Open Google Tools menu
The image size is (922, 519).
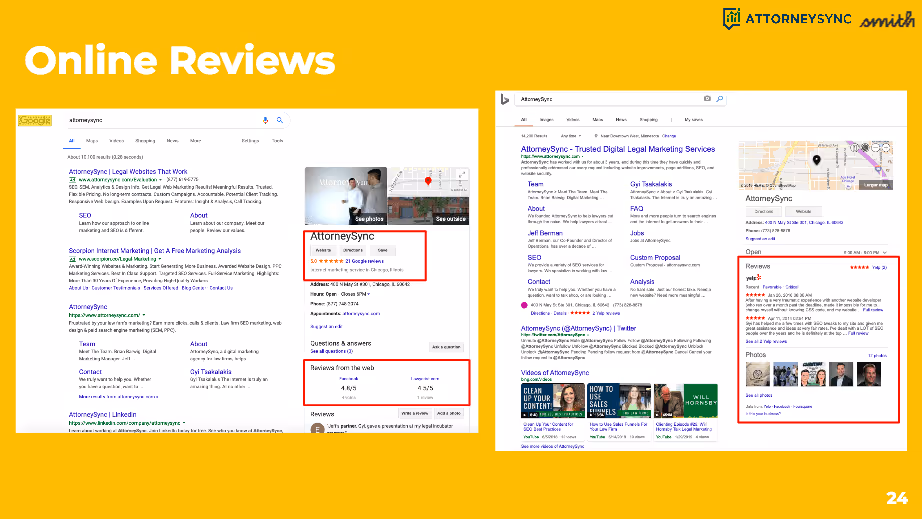(277, 141)
